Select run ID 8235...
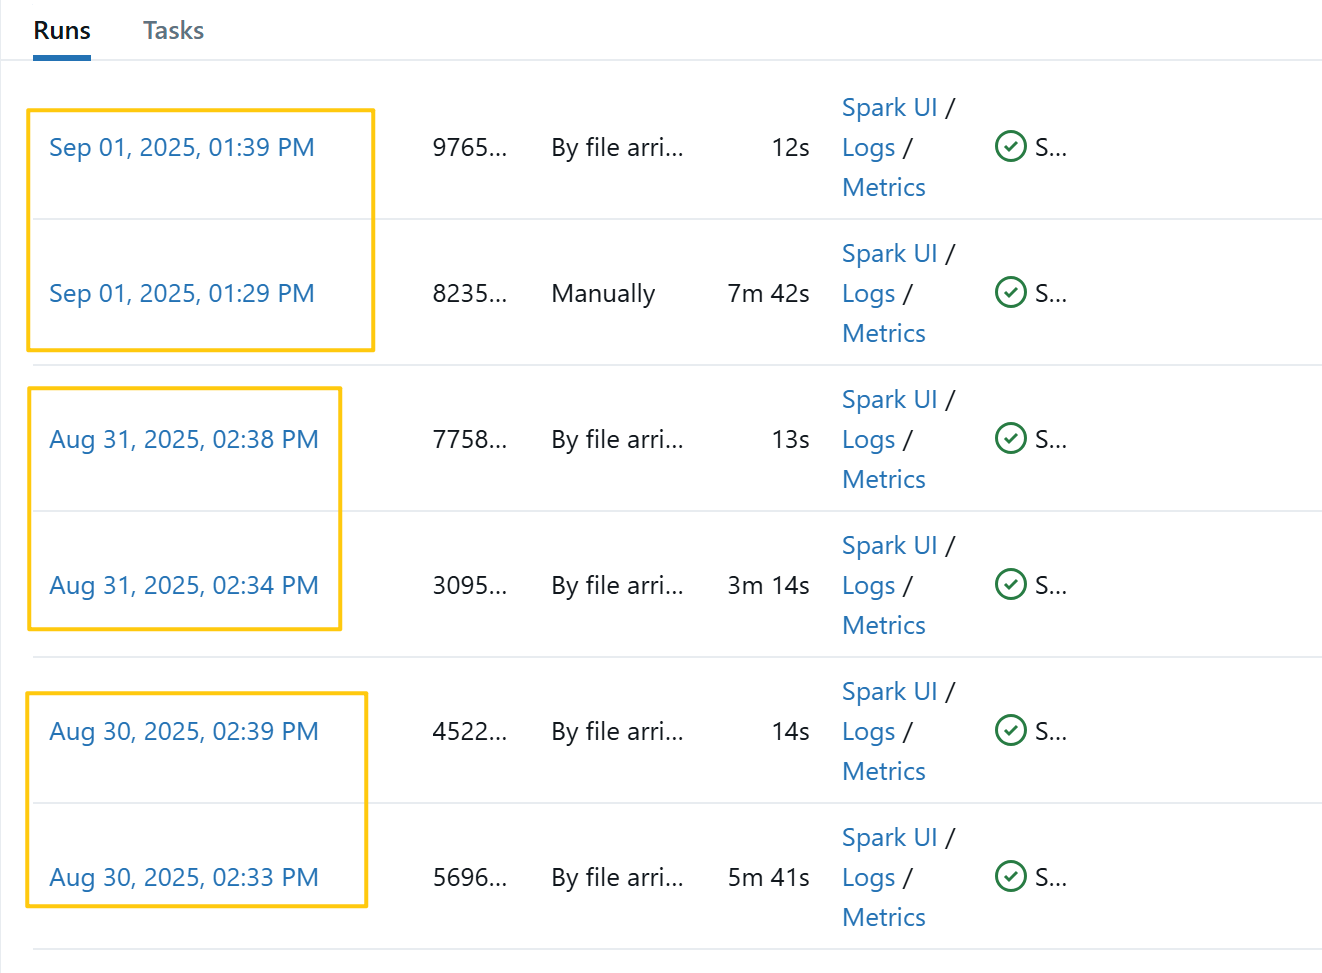Image resolution: width=1322 pixels, height=973 pixels. 470,293
